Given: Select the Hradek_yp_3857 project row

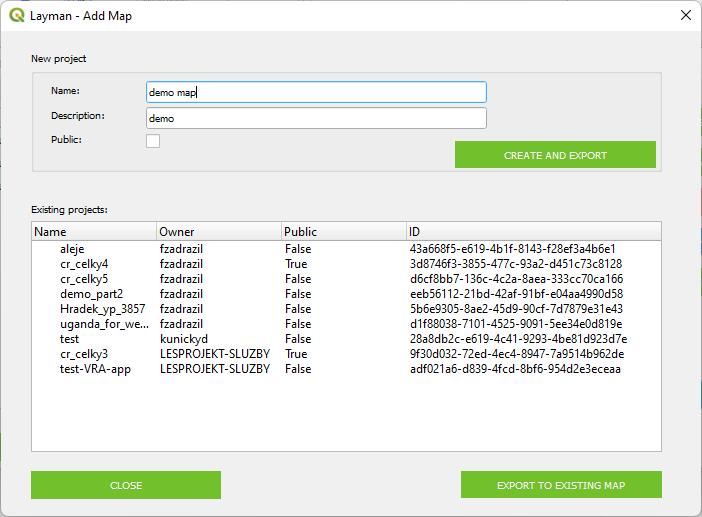Looking at the screenshot, I should (346, 309).
